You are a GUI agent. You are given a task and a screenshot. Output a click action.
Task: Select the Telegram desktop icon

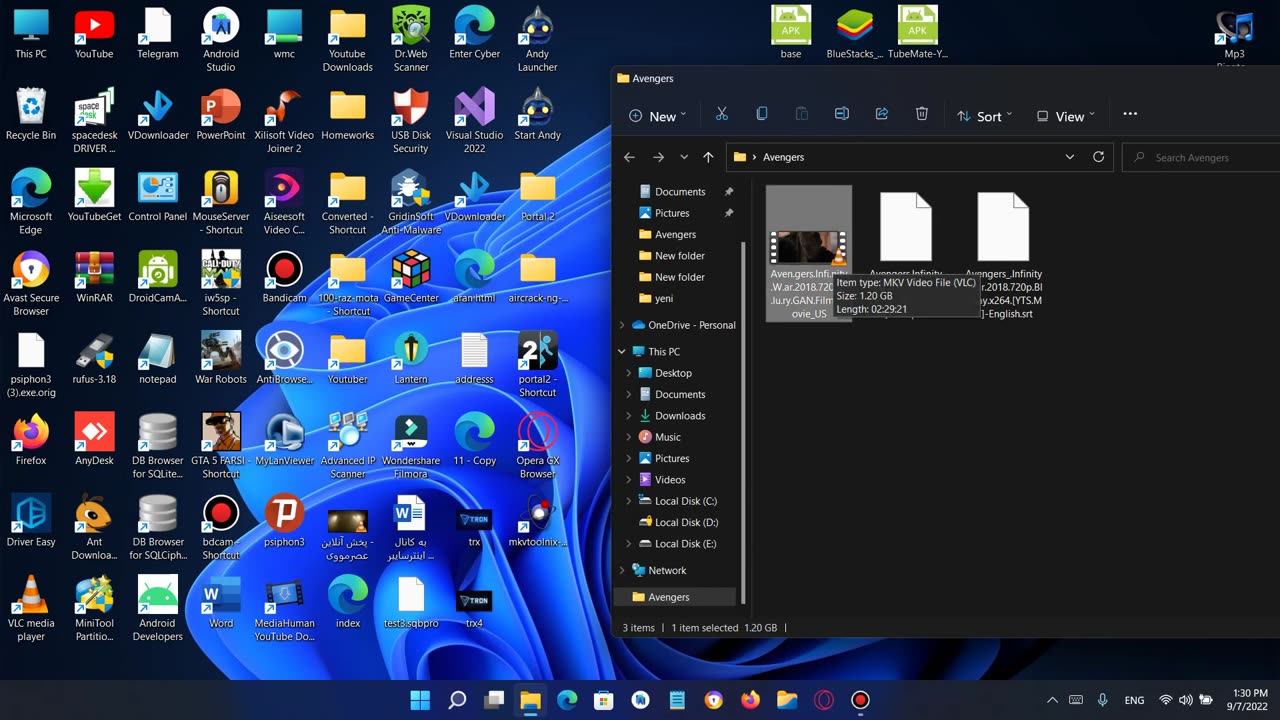158,33
